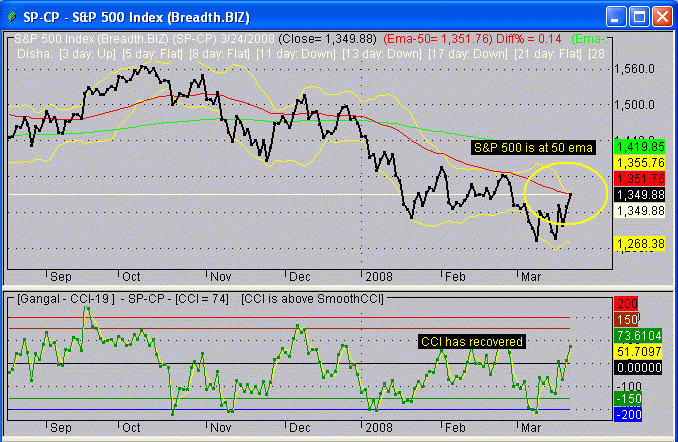Click 'Sep' on the price chart time axis

61,277
